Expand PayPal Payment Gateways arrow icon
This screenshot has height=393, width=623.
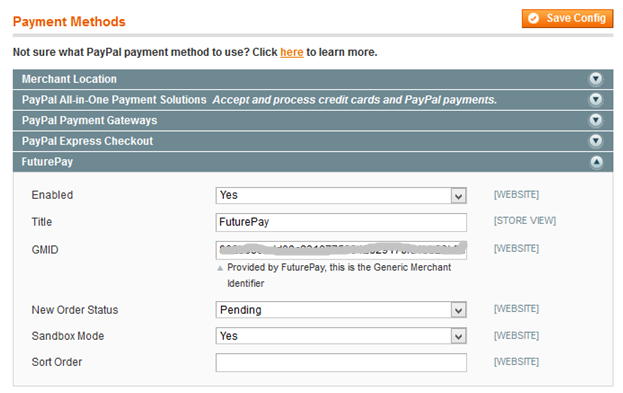pyautogui.click(x=595, y=120)
